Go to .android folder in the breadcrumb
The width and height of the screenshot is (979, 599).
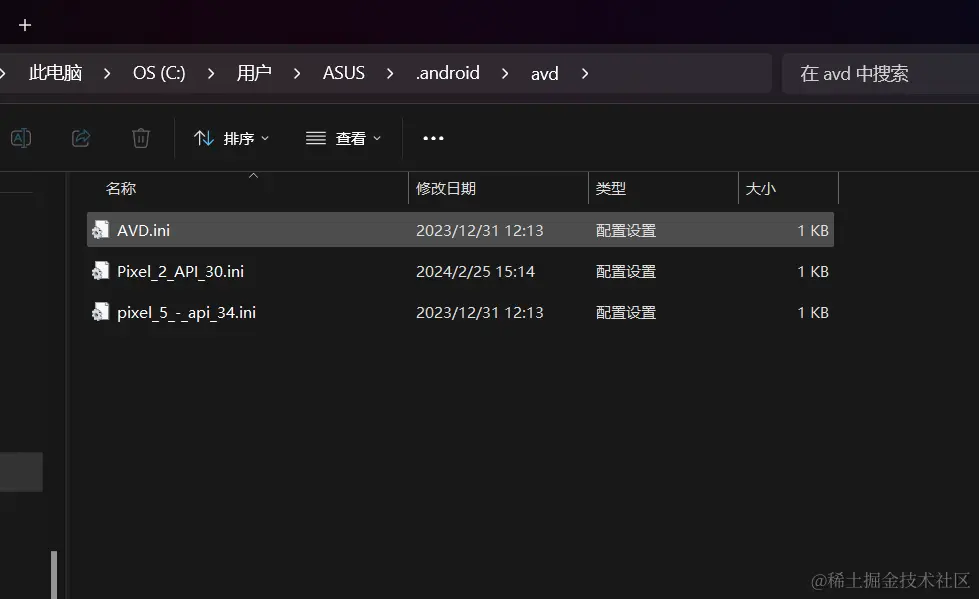(448, 73)
